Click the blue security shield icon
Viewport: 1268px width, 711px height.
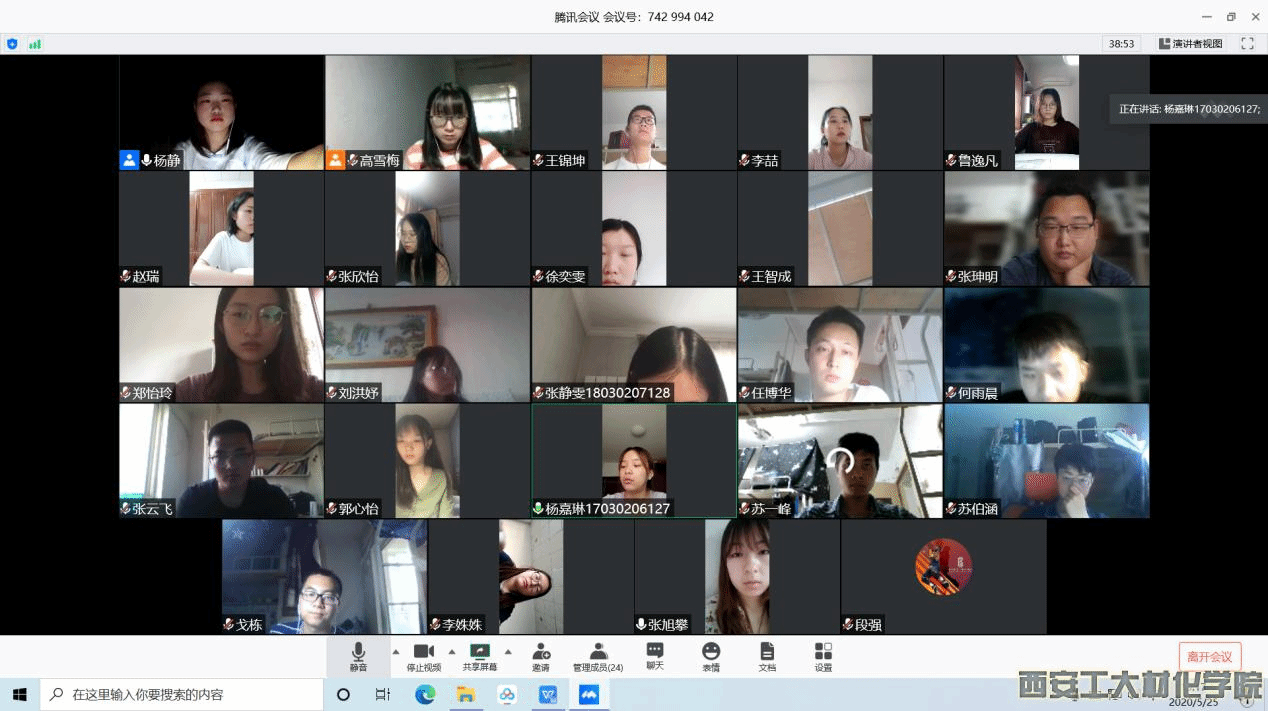tap(12, 44)
